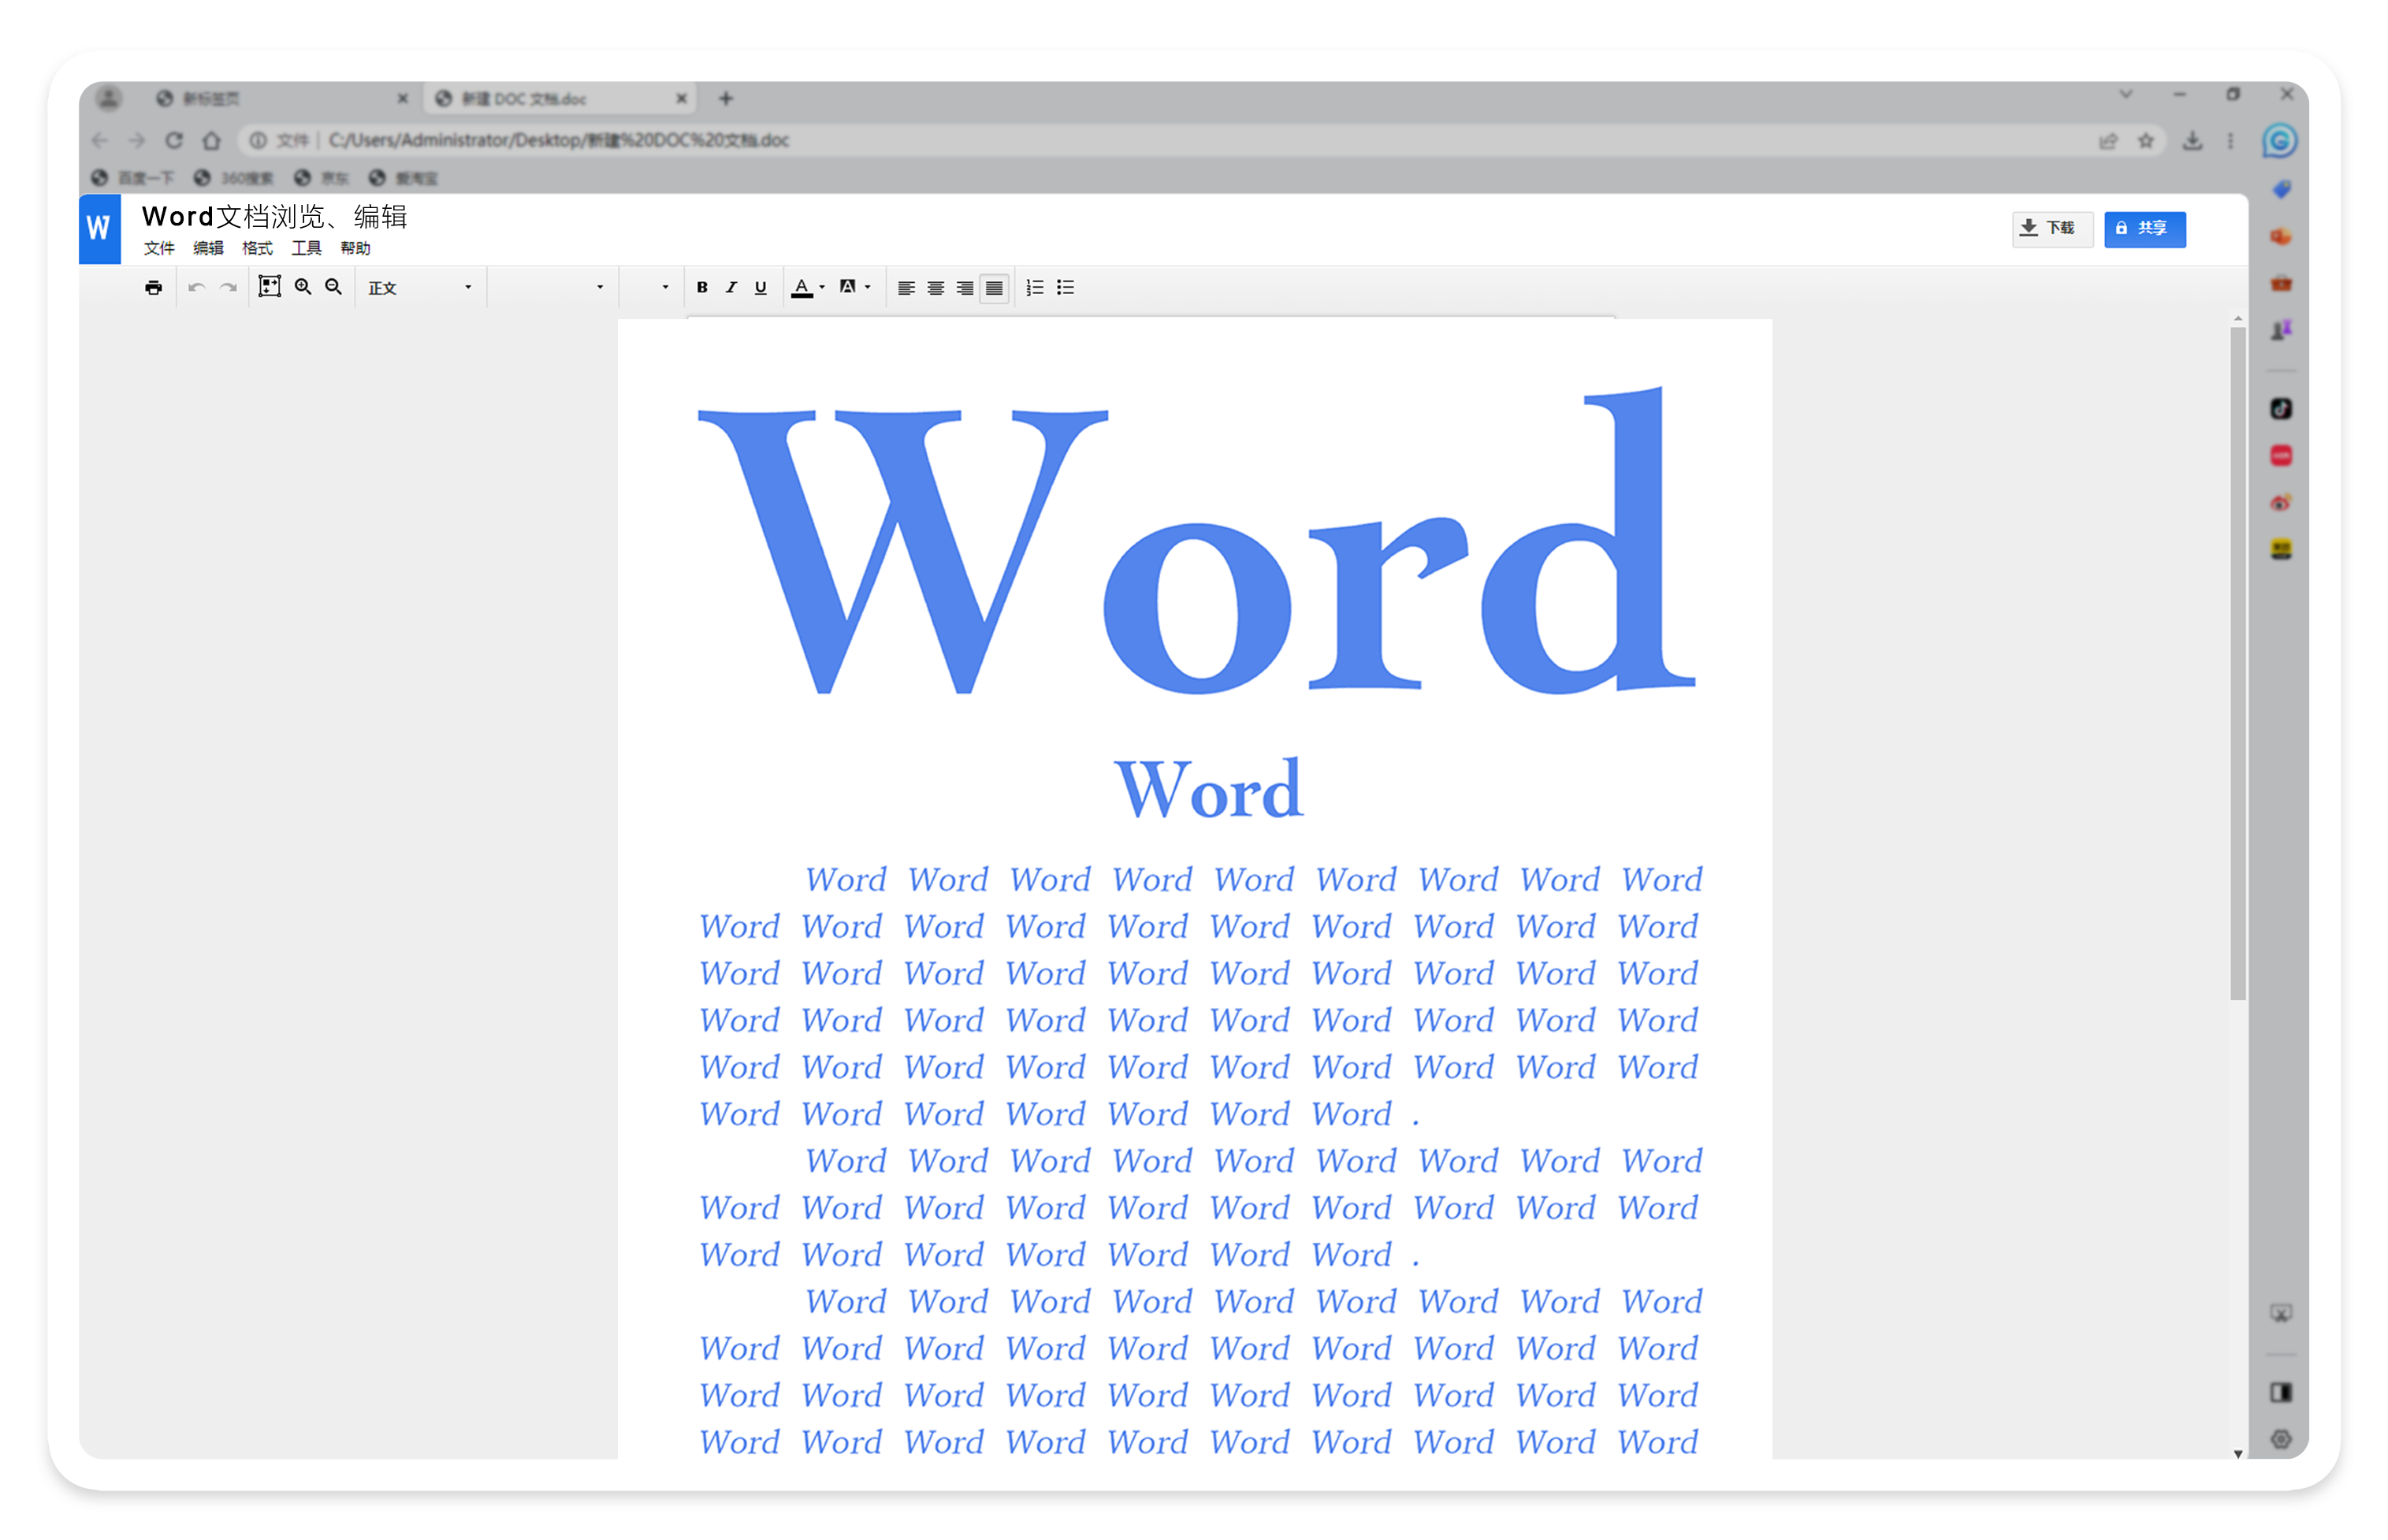The image size is (2388, 1540).
Task: Click the print icon in the toolbar
Action: click(153, 288)
